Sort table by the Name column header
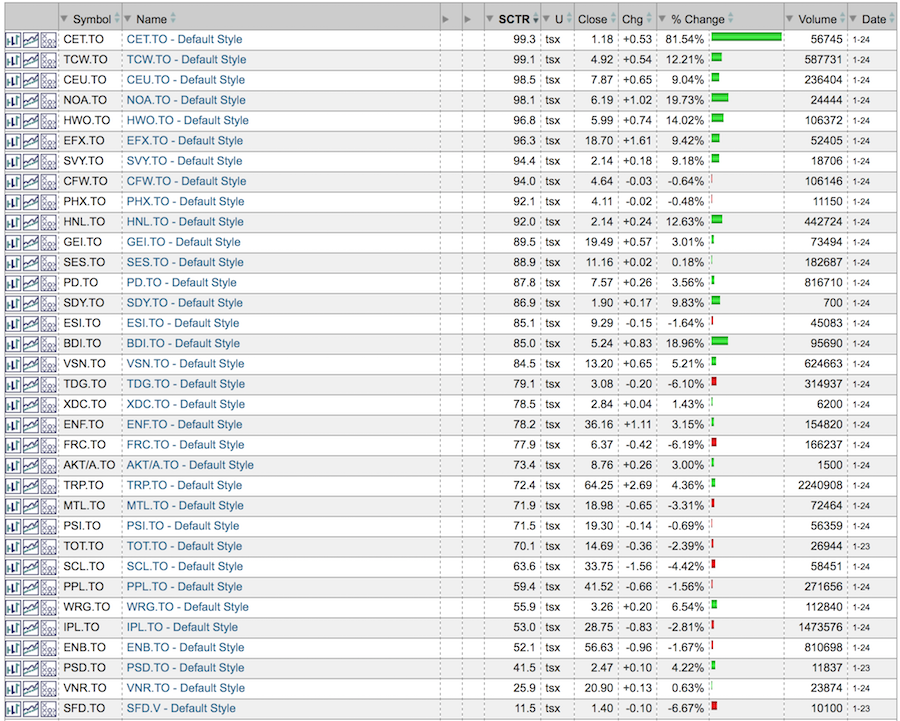Image resolution: width=900 pixels, height=721 pixels. [152, 19]
